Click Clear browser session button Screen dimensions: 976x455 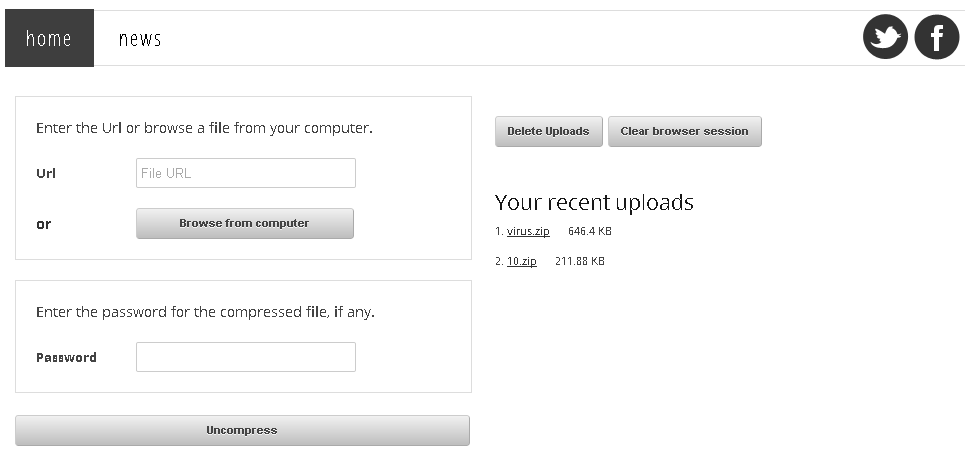(x=684, y=131)
